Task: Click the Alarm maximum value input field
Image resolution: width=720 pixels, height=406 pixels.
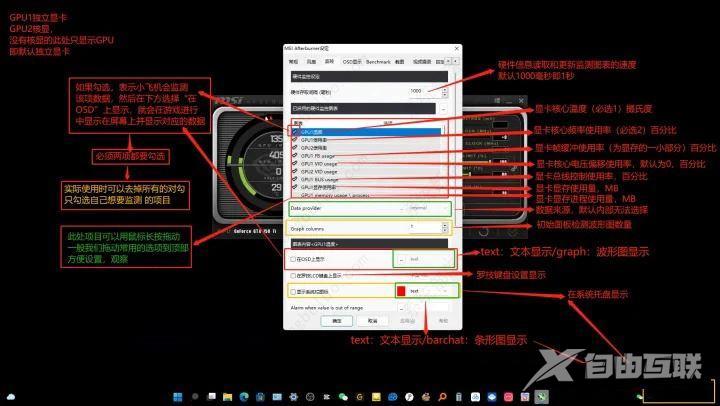Action: click(x=439, y=308)
